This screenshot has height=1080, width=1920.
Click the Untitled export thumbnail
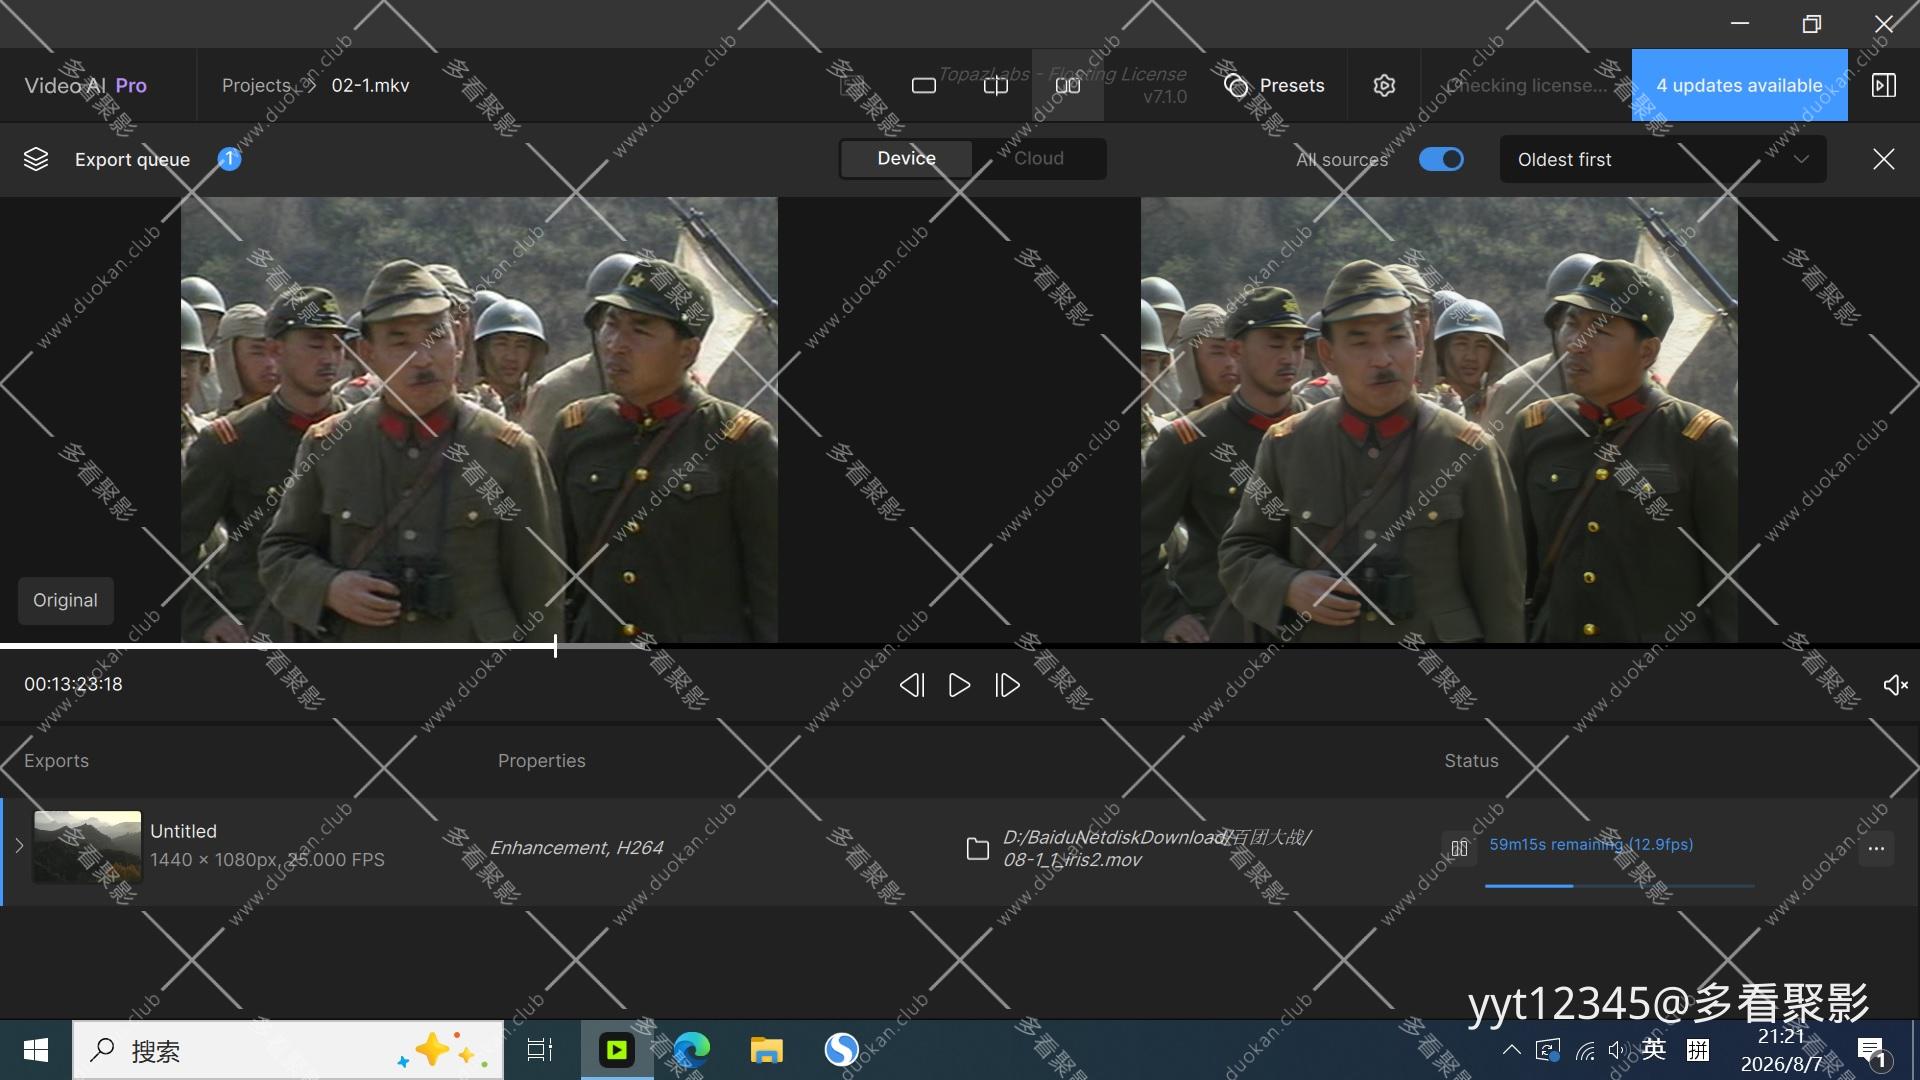click(88, 847)
